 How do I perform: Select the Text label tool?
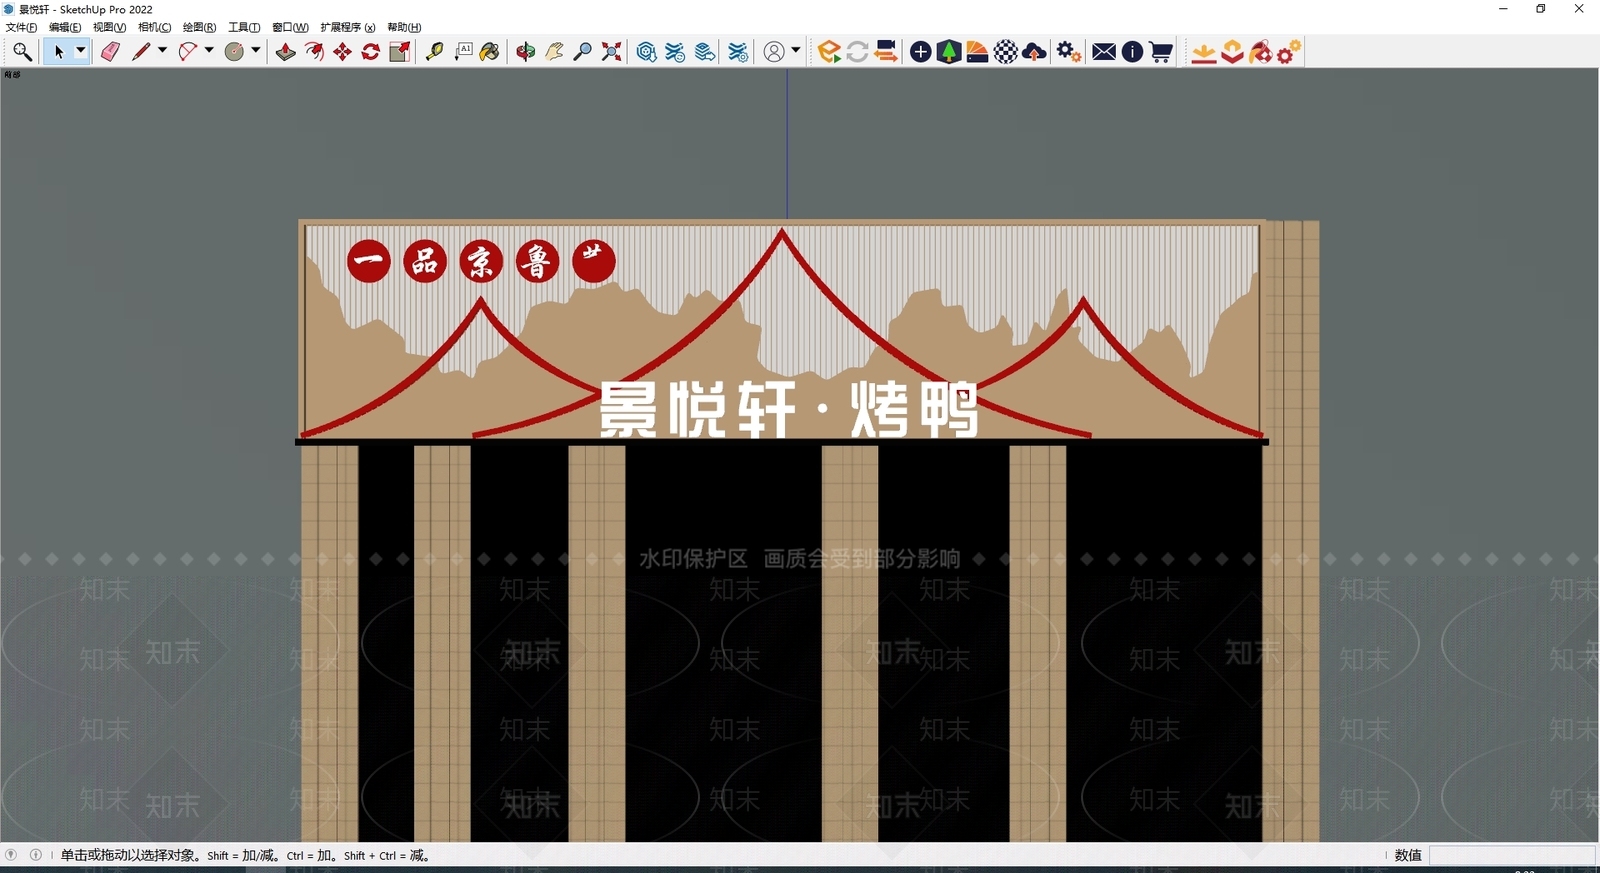coord(463,52)
